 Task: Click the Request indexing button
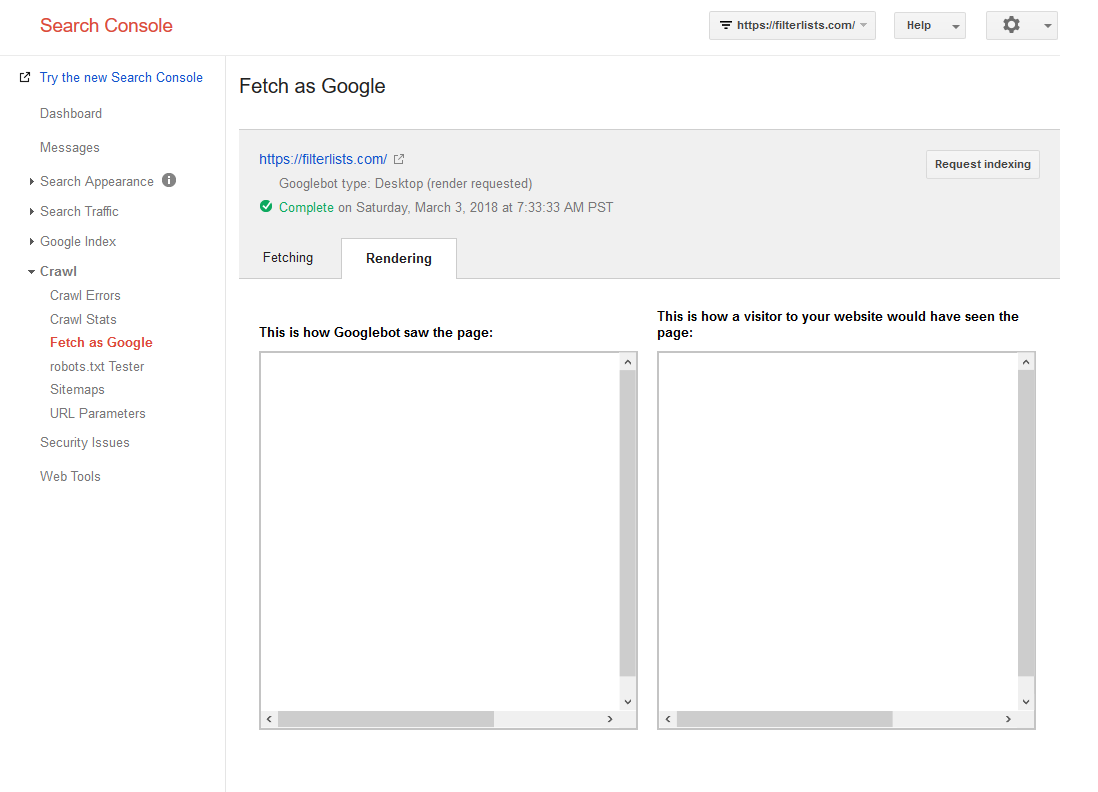[982, 164]
